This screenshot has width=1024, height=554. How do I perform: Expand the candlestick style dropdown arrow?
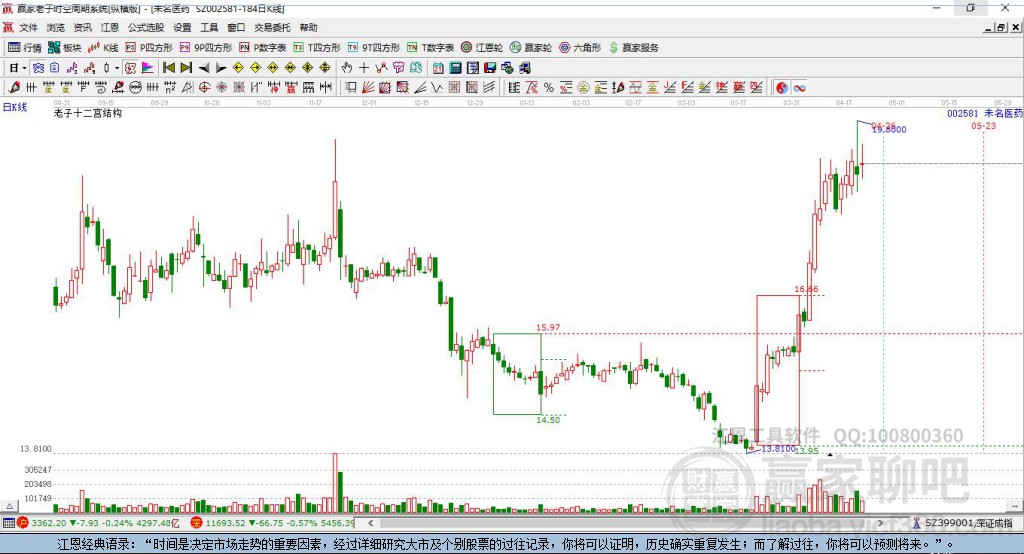pyautogui.click(x=117, y=68)
